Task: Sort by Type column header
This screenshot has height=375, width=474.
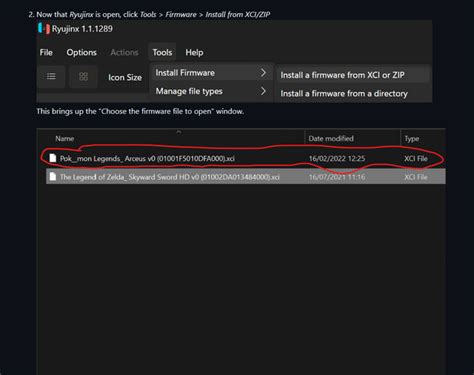Action: point(412,139)
